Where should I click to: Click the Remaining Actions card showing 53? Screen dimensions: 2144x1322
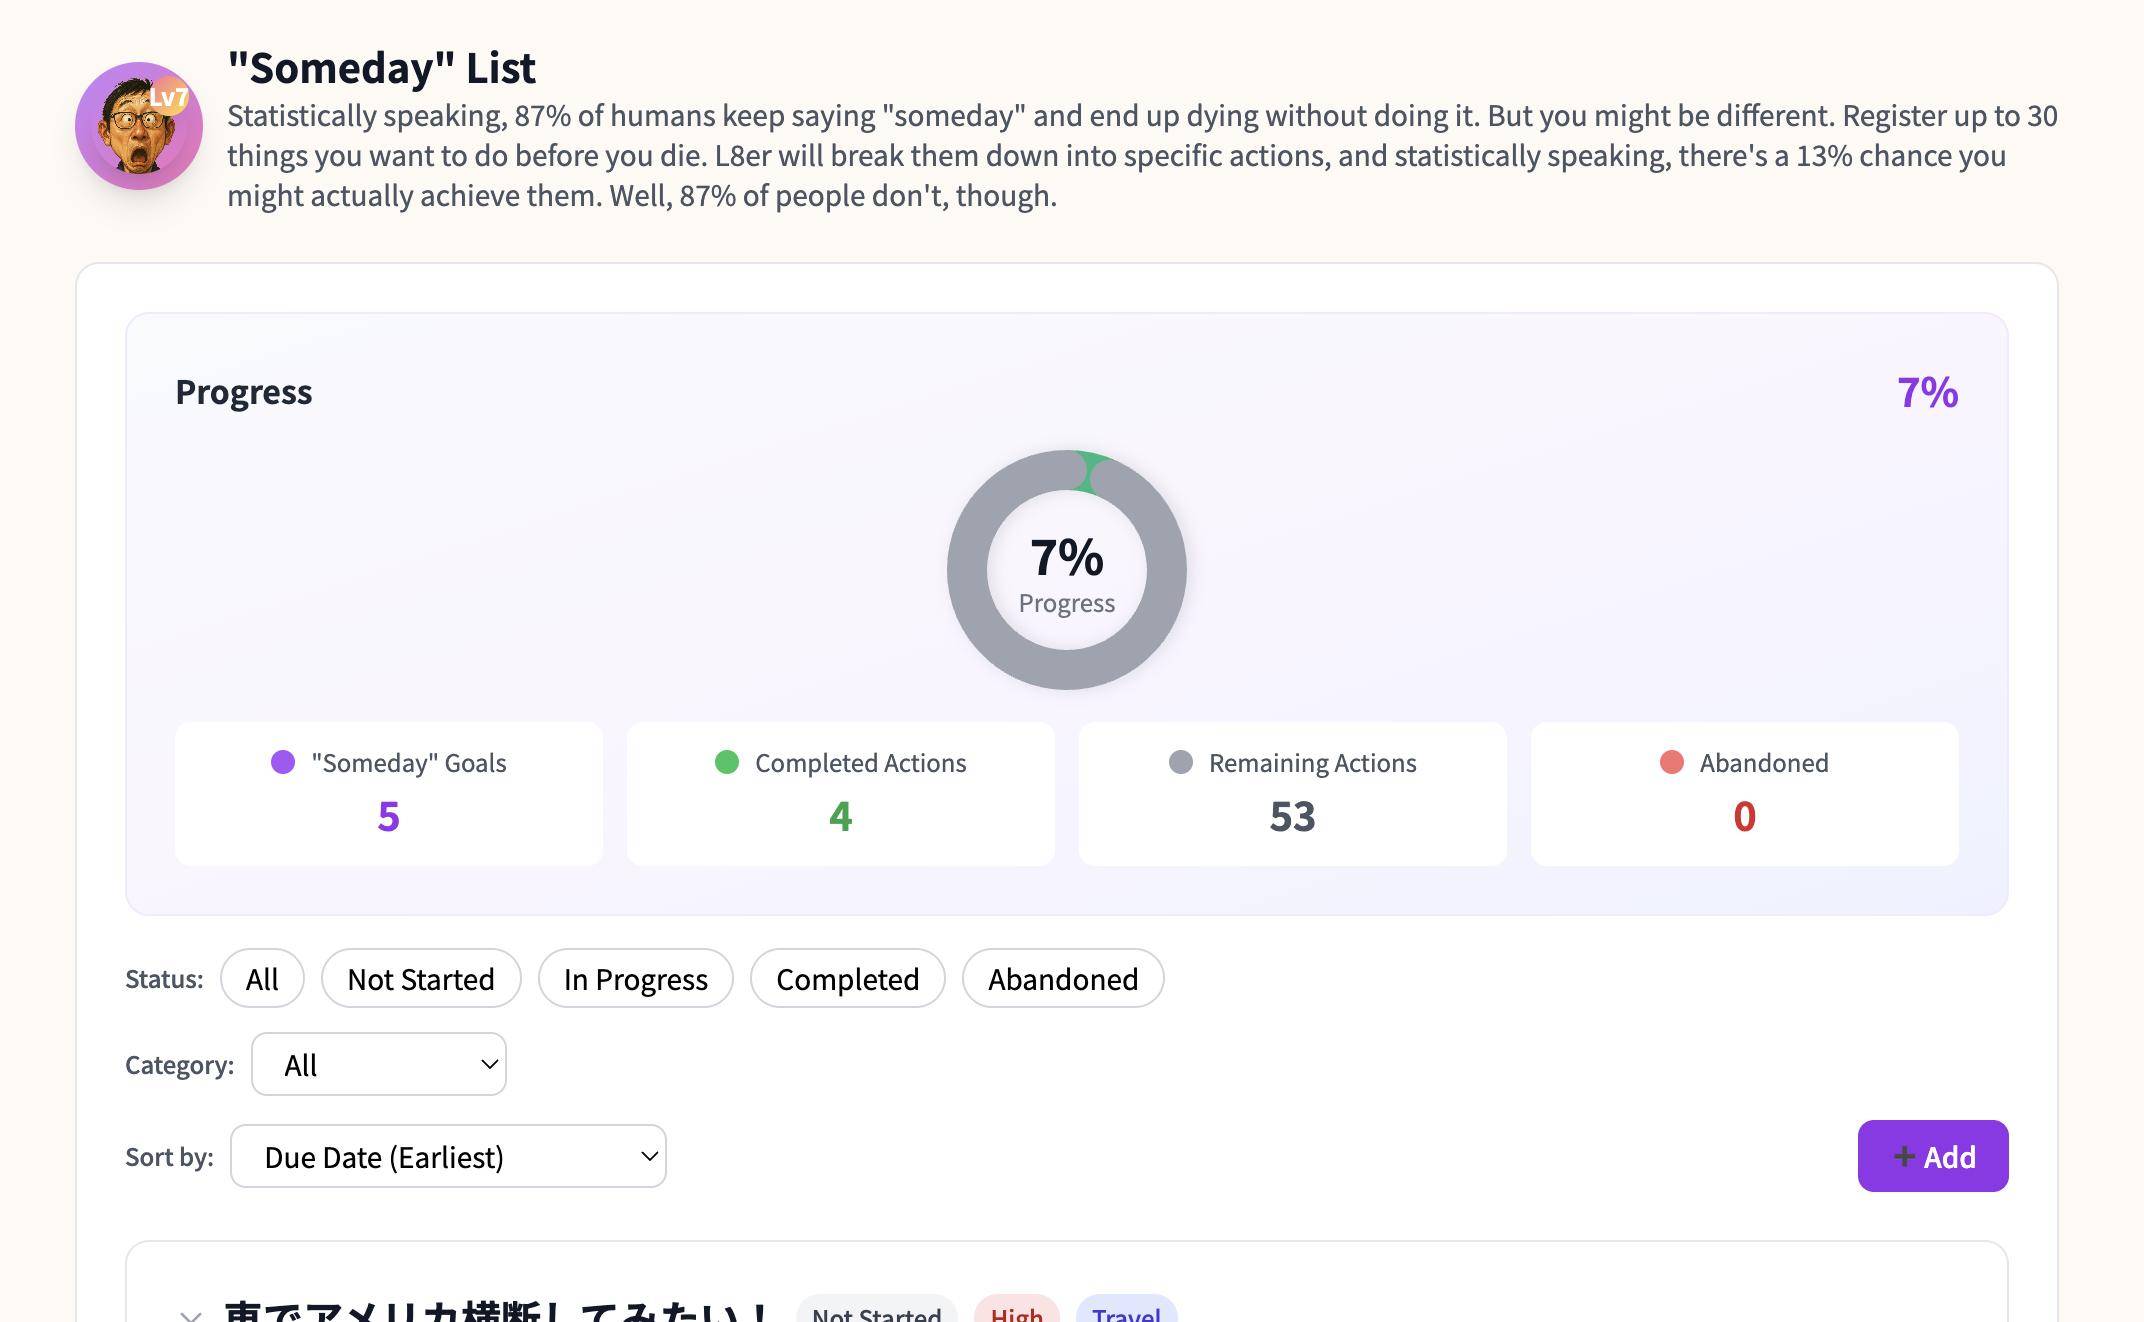click(x=1292, y=793)
